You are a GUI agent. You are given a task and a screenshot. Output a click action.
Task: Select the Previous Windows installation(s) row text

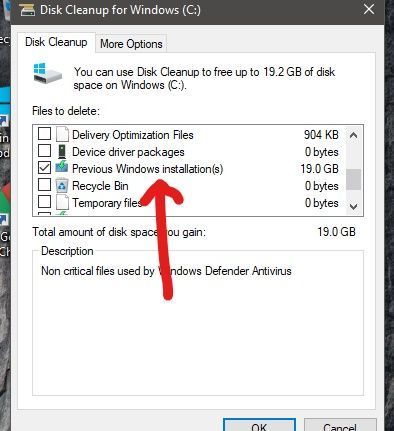(148, 169)
